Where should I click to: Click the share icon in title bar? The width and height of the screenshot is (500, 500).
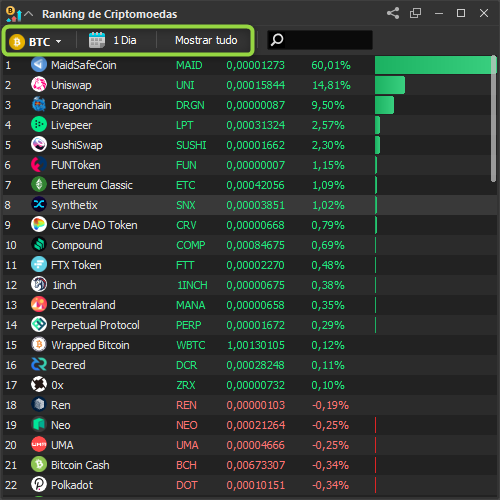tap(393, 13)
